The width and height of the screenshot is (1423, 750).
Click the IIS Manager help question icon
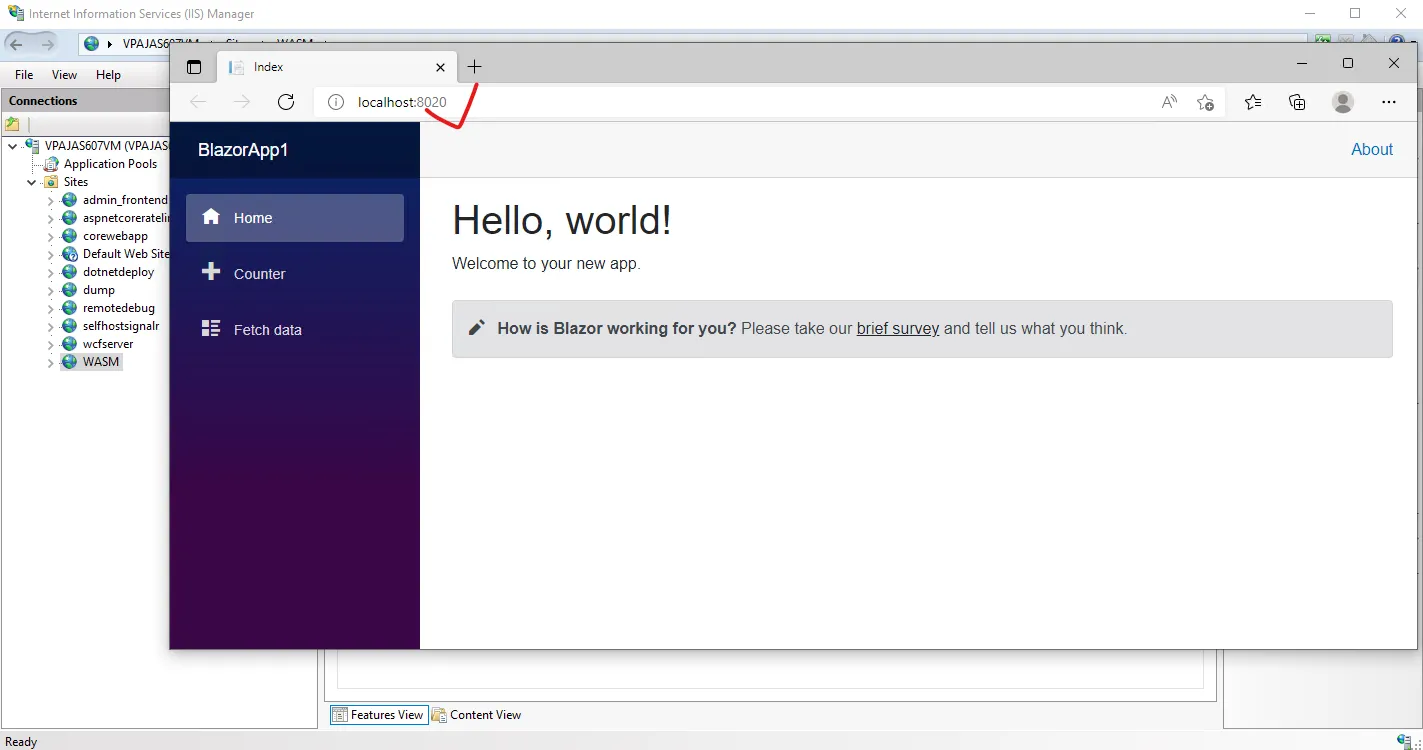1398,43
